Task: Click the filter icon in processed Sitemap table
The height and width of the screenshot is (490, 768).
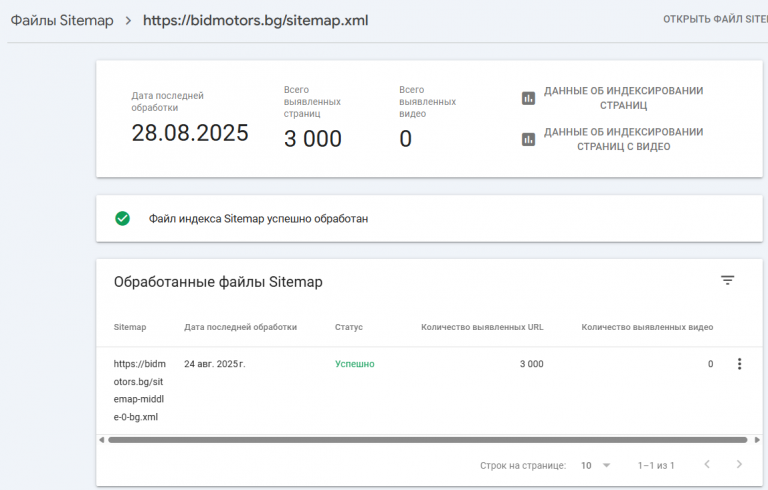Action: pyautogui.click(x=727, y=280)
